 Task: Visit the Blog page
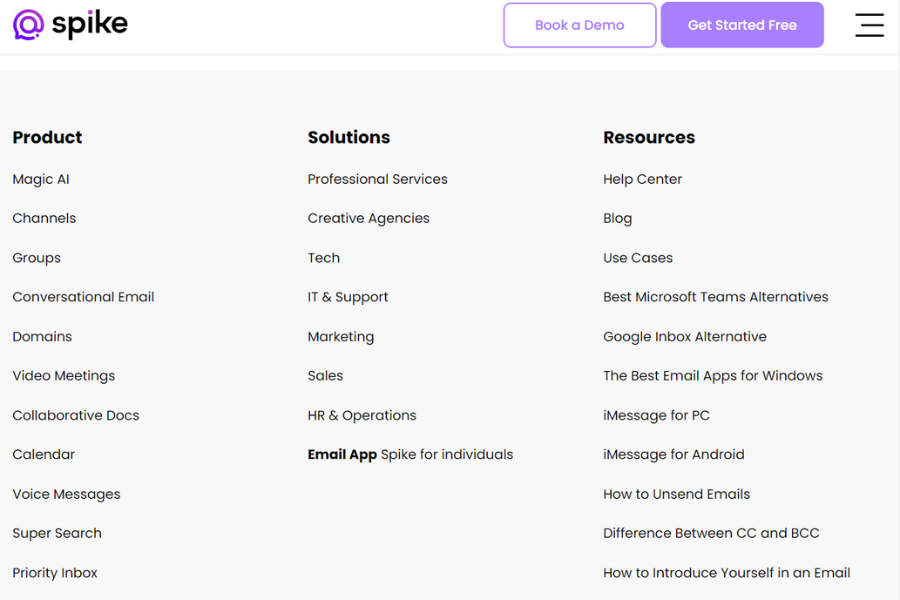pyautogui.click(x=617, y=218)
